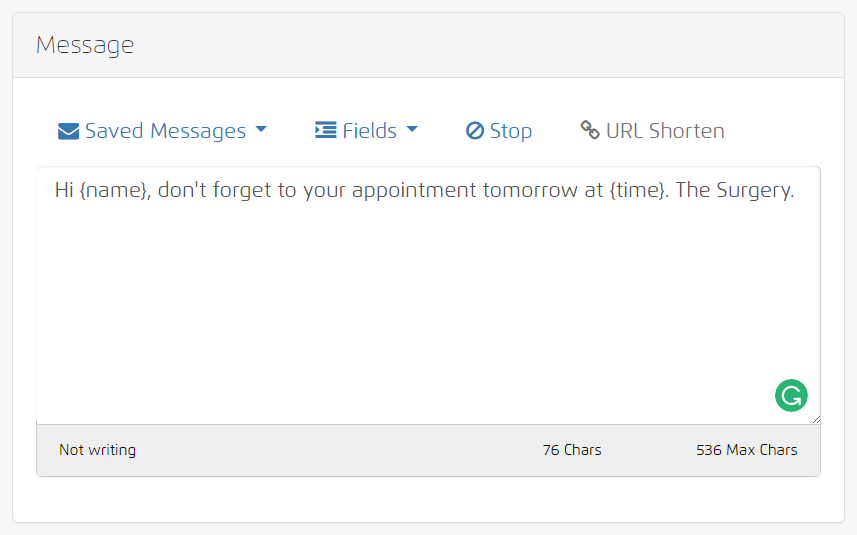This screenshot has width=857, height=535.
Task: Expand the Fields dropdown caret
Action: 412,130
